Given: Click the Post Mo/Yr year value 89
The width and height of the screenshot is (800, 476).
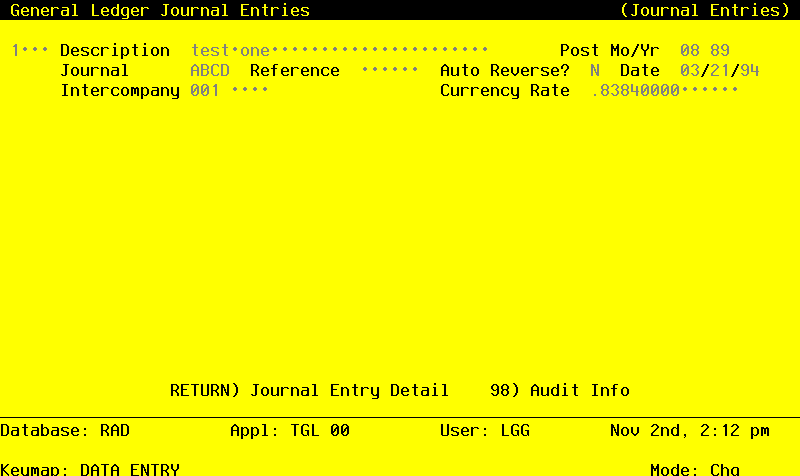Looking at the screenshot, I should pyautogui.click(x=720, y=51).
